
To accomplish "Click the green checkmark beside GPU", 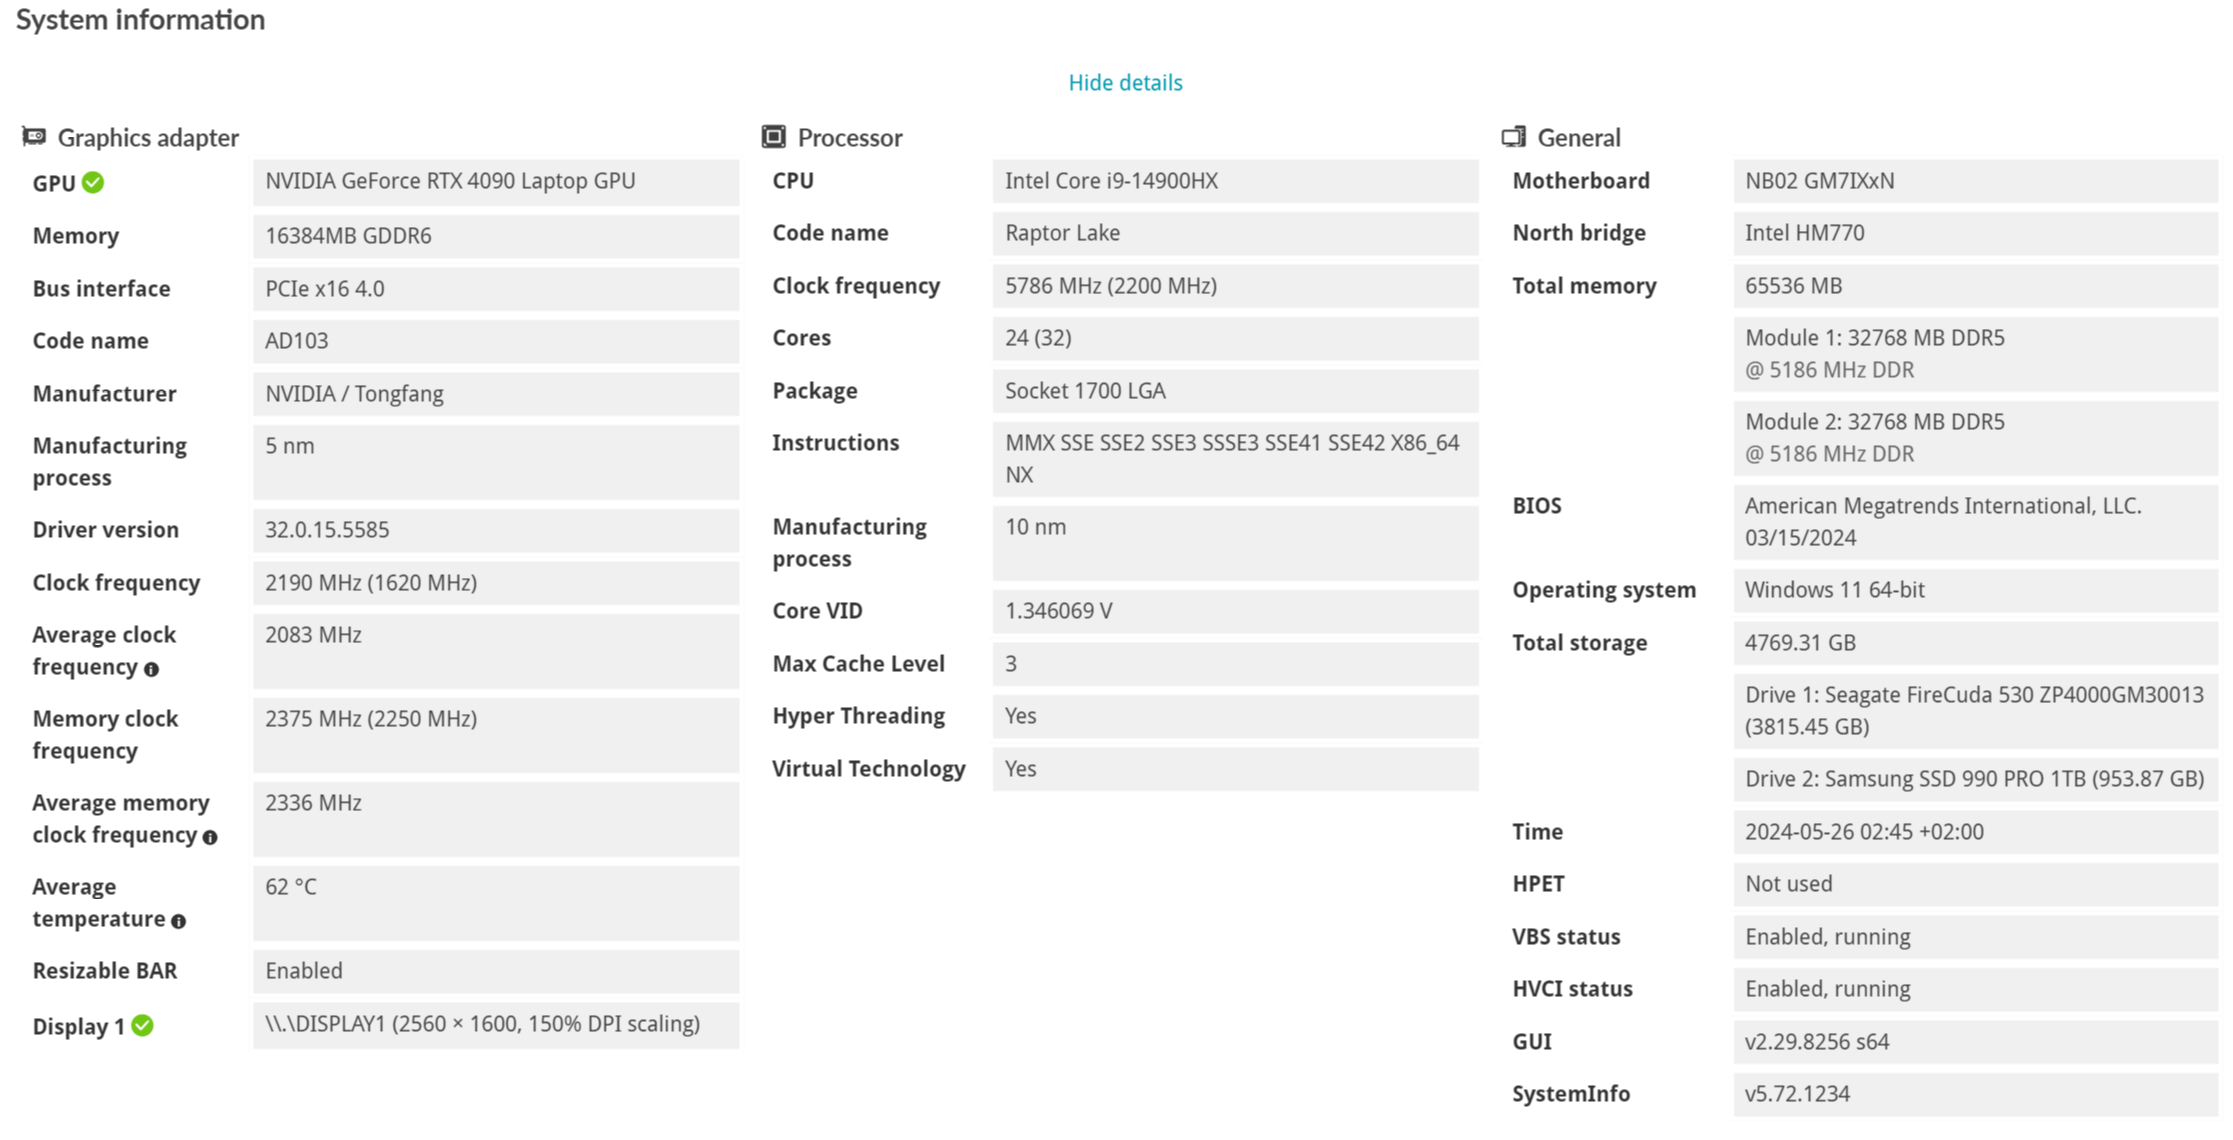I will (x=93, y=183).
